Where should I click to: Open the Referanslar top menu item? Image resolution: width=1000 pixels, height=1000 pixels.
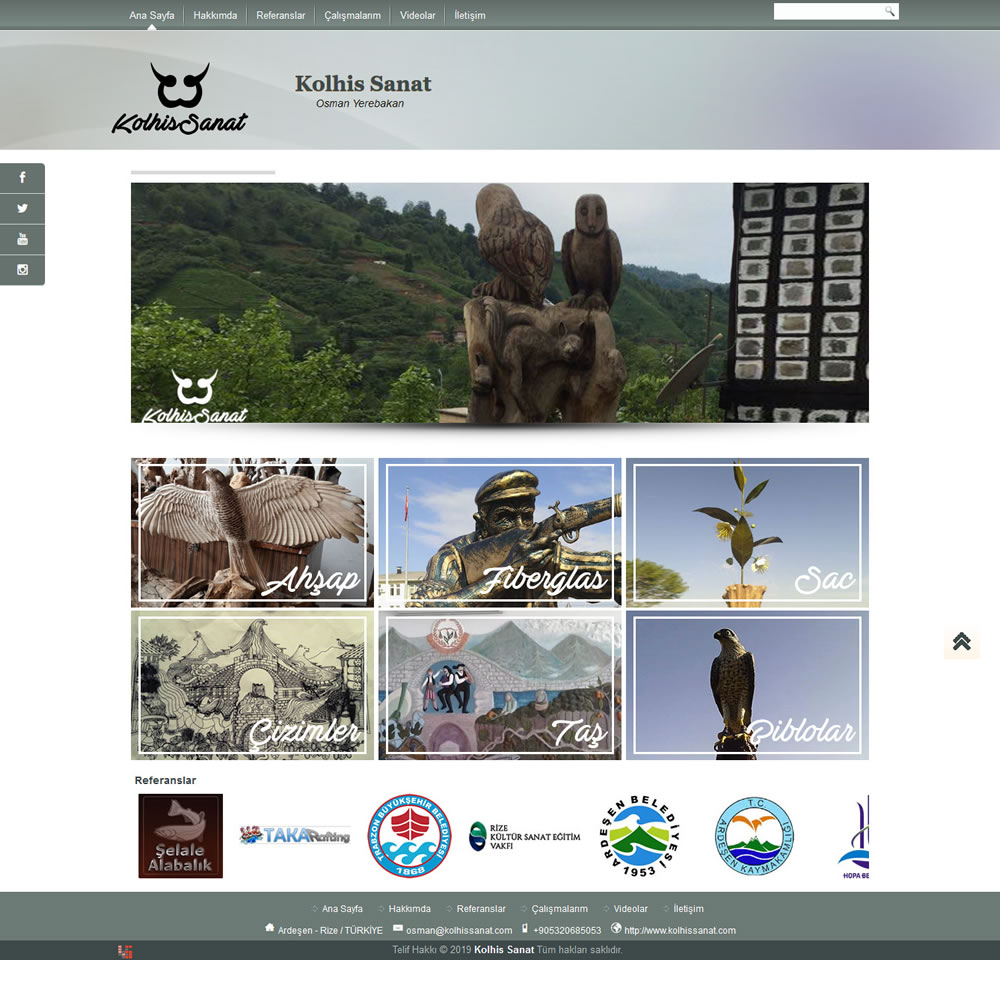281,15
